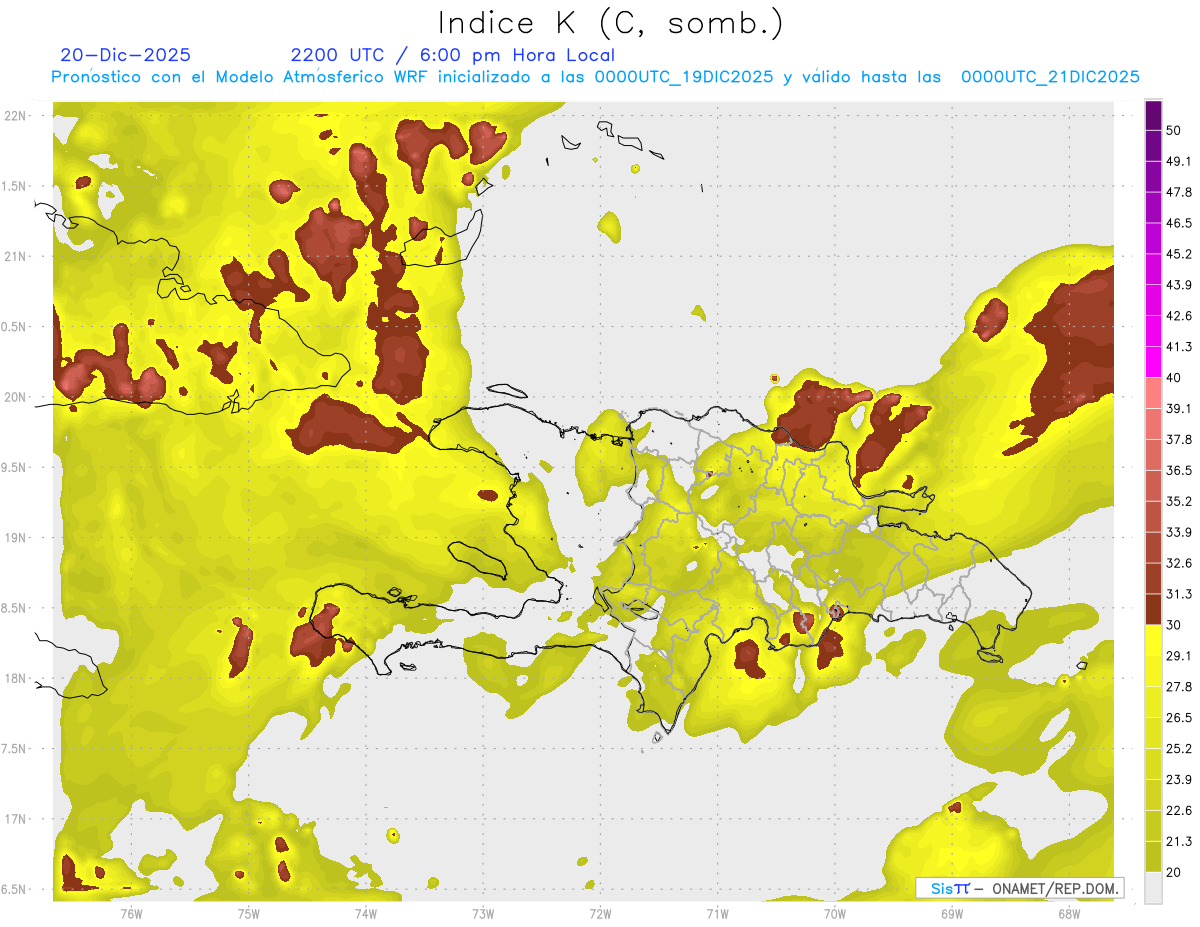Click the colorbar value '25.2'
This screenshot has width=1200, height=927.
pyautogui.click(x=1179, y=748)
